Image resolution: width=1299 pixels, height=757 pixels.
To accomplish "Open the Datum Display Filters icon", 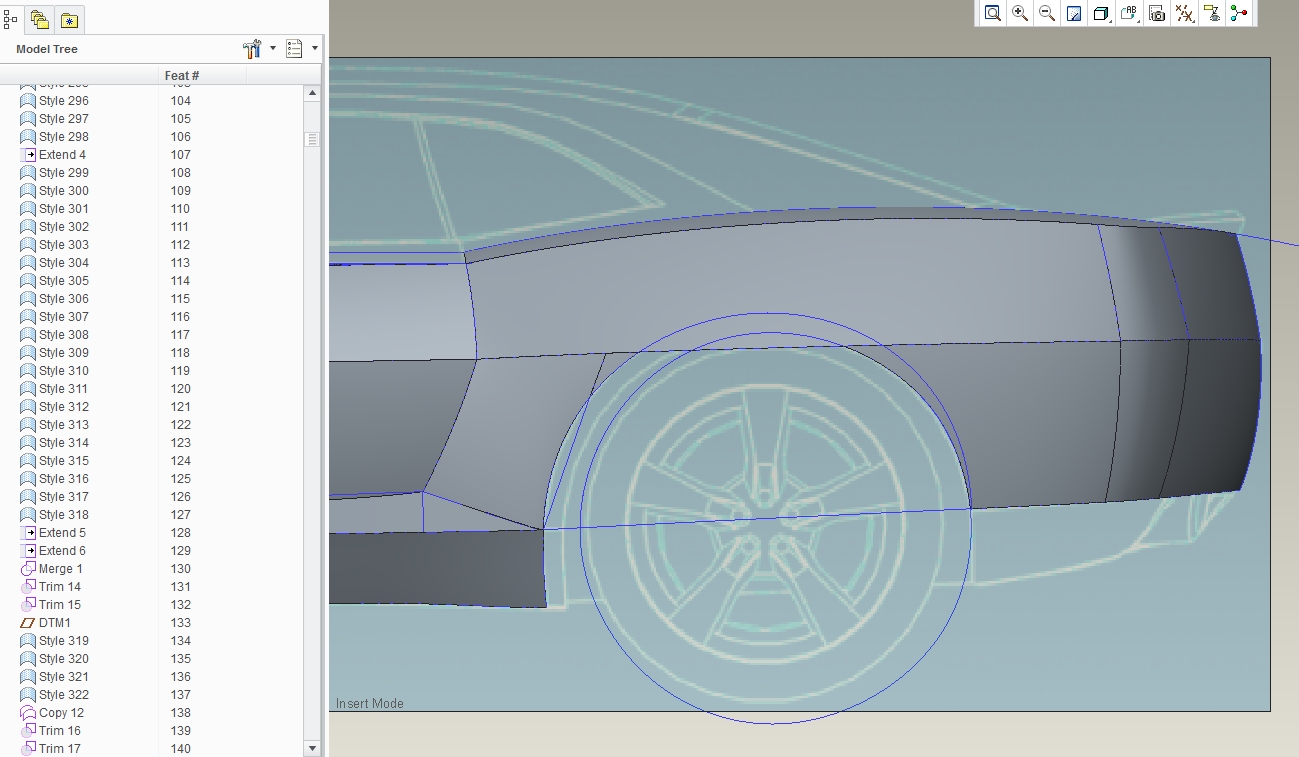I will pyautogui.click(x=1184, y=13).
